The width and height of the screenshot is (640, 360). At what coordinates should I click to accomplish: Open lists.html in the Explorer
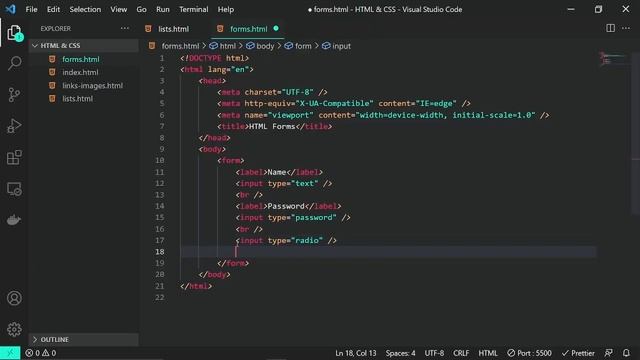78,98
